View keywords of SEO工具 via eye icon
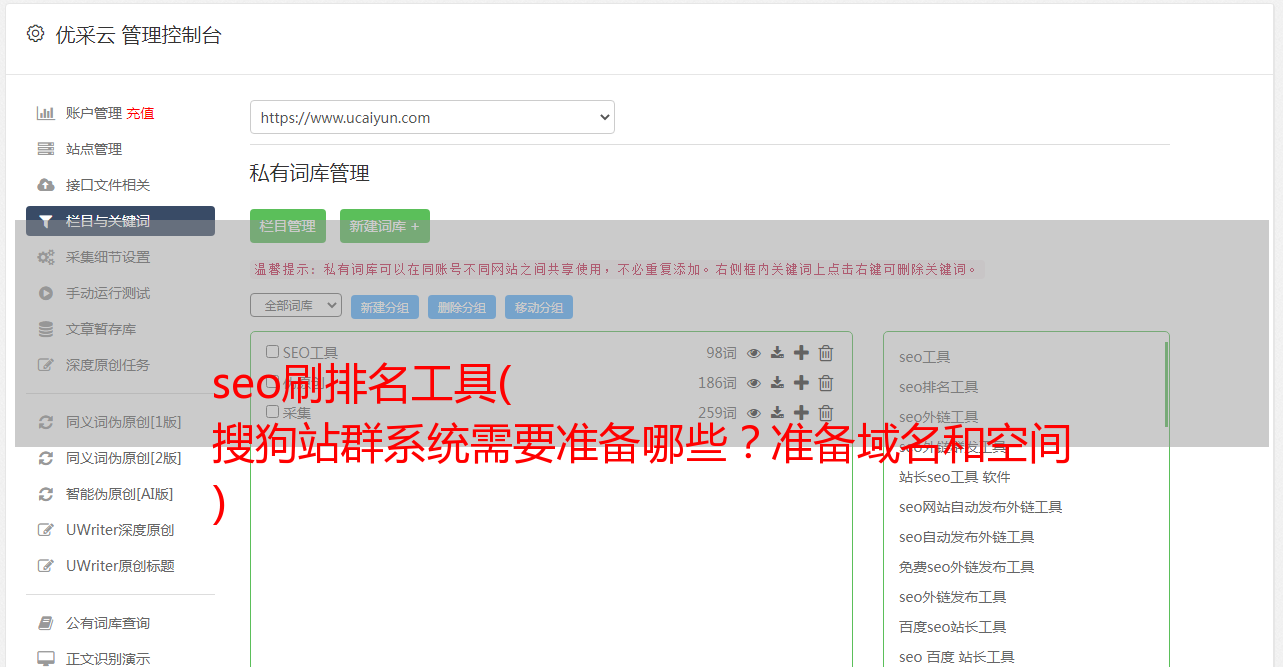The image size is (1283, 667). (754, 353)
